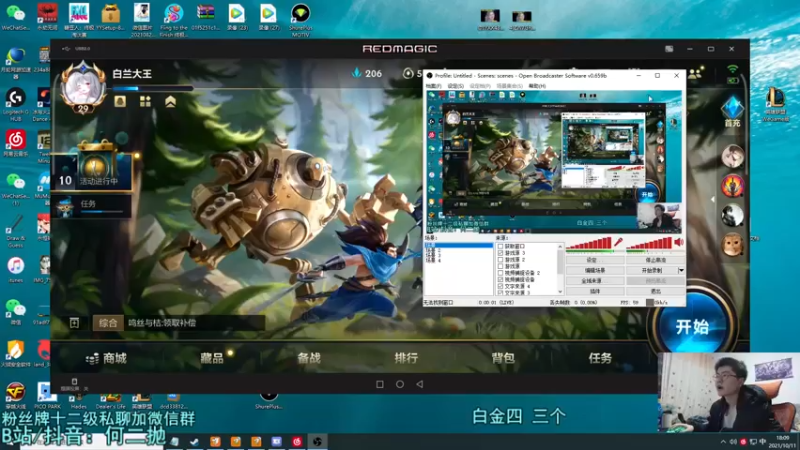The image size is (800, 450).
Task: Open the blue crystal 206 currency counter
Action: point(367,73)
